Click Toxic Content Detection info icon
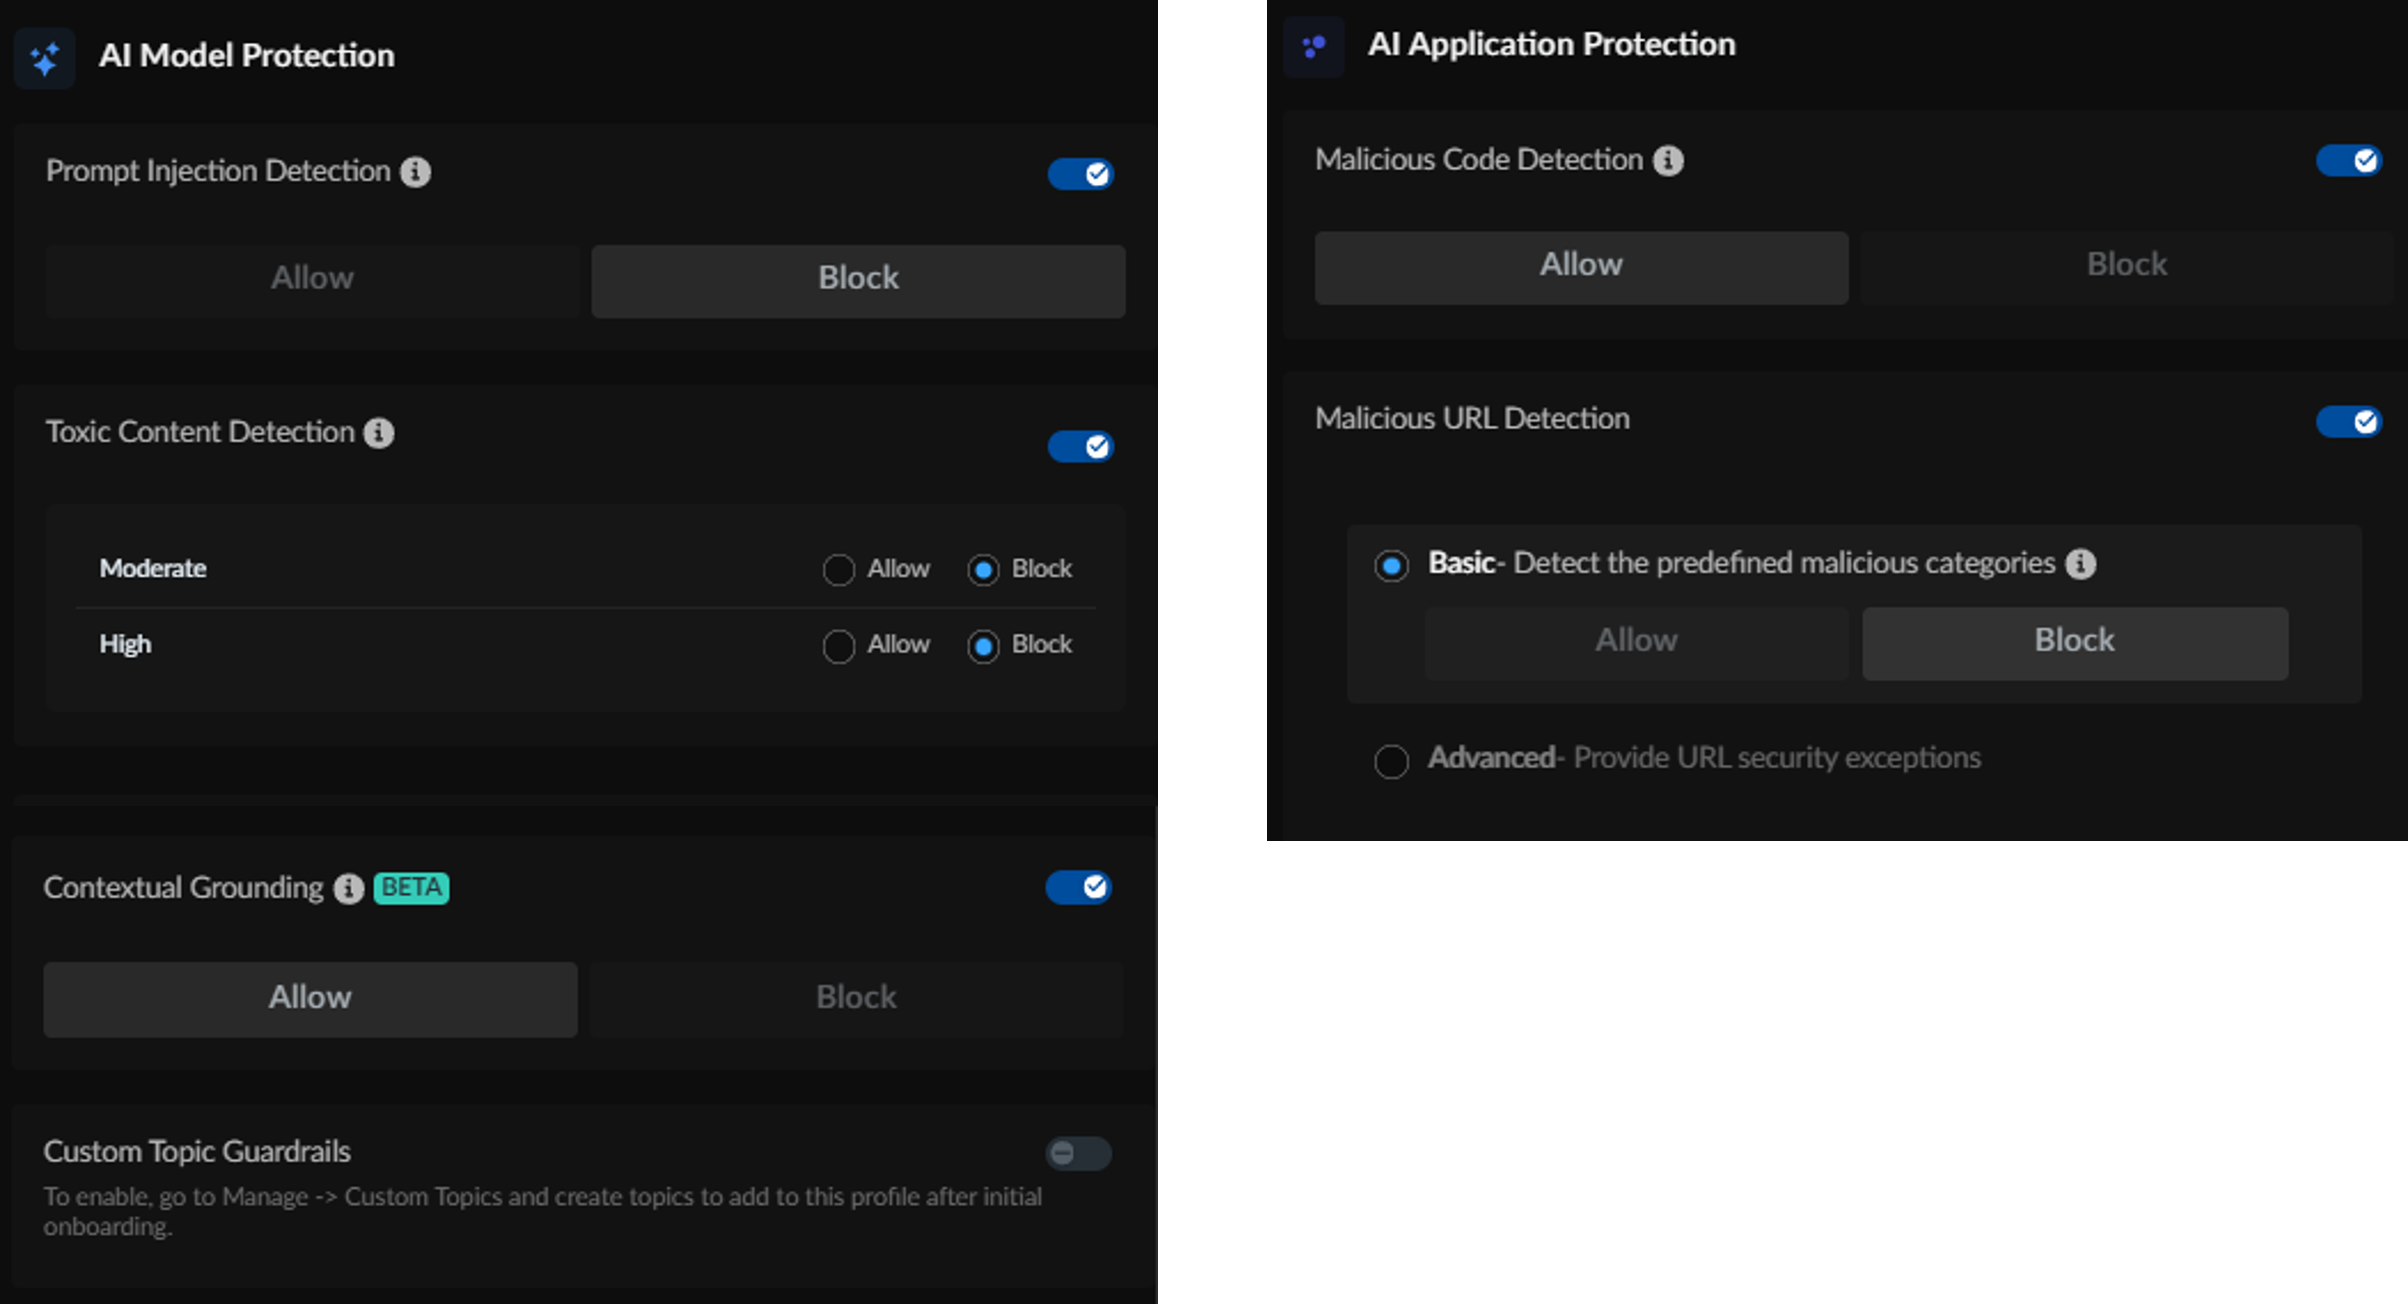The image size is (2408, 1304). (x=379, y=433)
